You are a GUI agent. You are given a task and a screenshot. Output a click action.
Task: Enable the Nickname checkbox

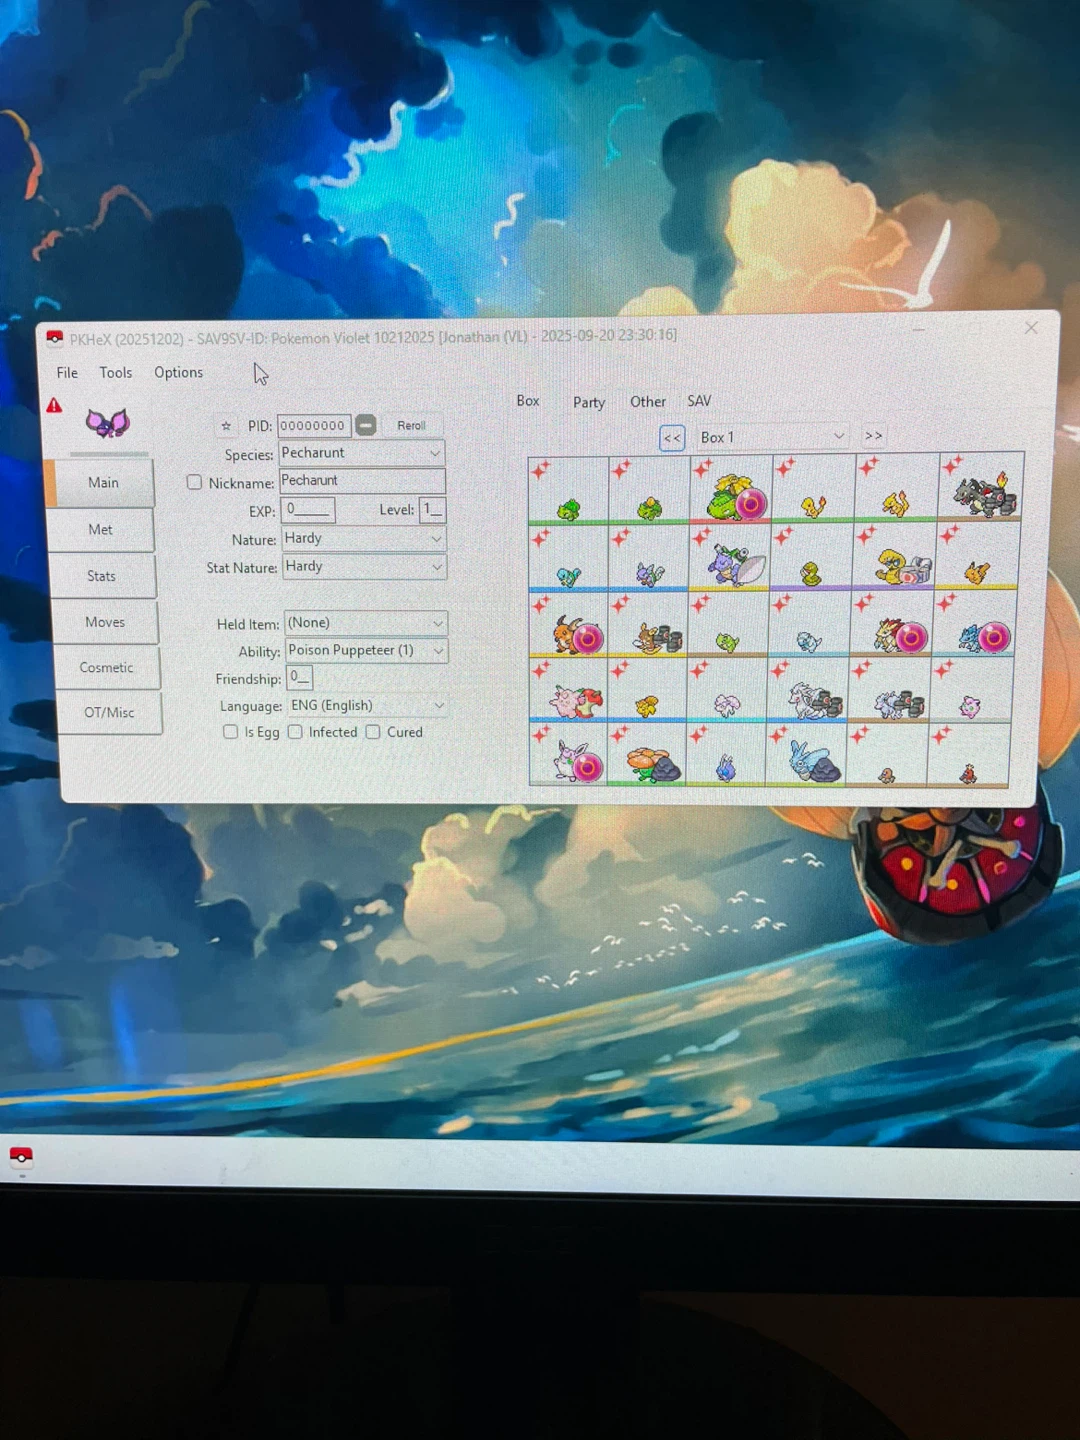pyautogui.click(x=195, y=482)
